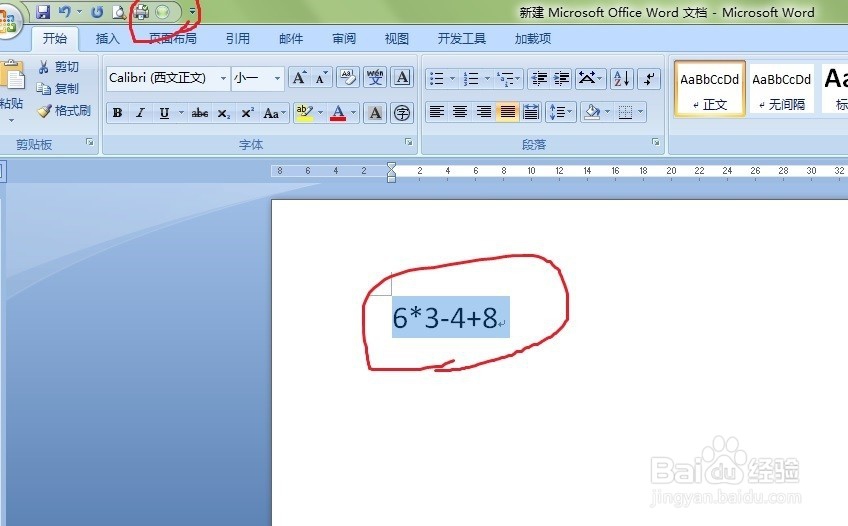
Task: Switch to the 视图 (View) tab
Action: click(396, 38)
